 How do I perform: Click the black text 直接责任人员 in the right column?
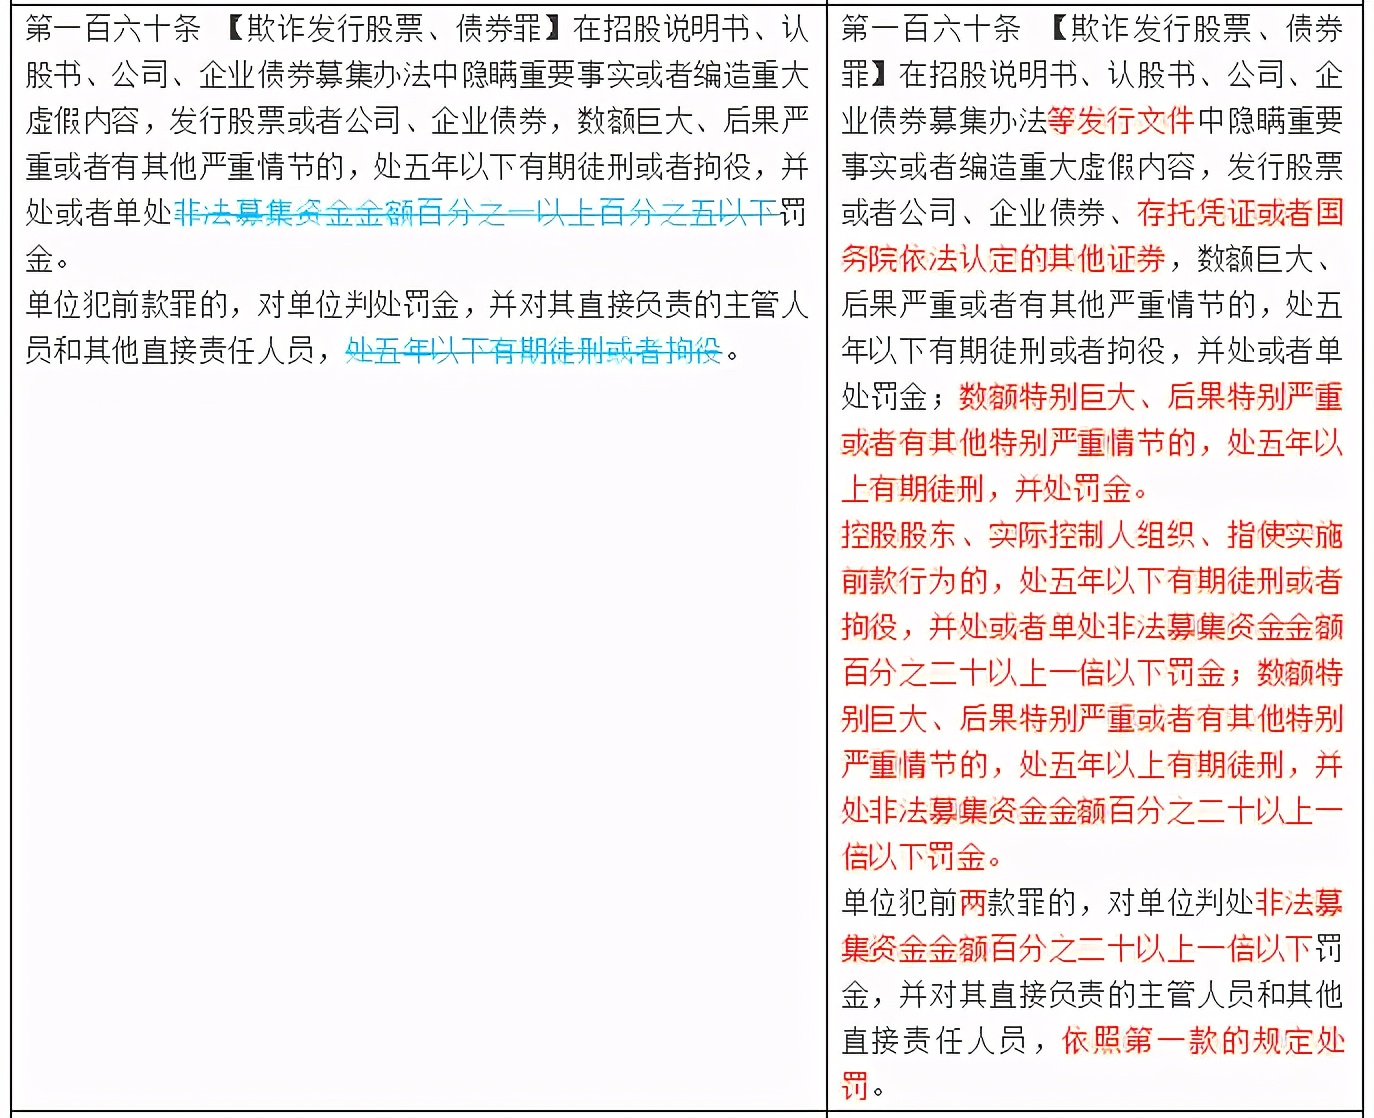(x=934, y=1041)
